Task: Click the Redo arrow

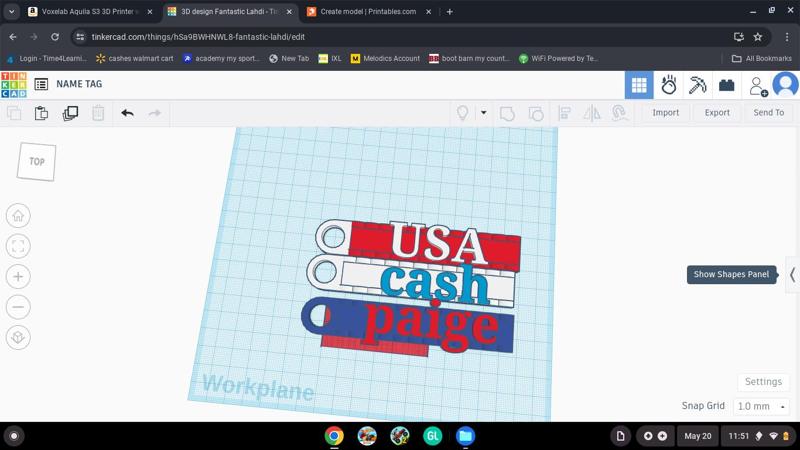Action: pyautogui.click(x=155, y=113)
